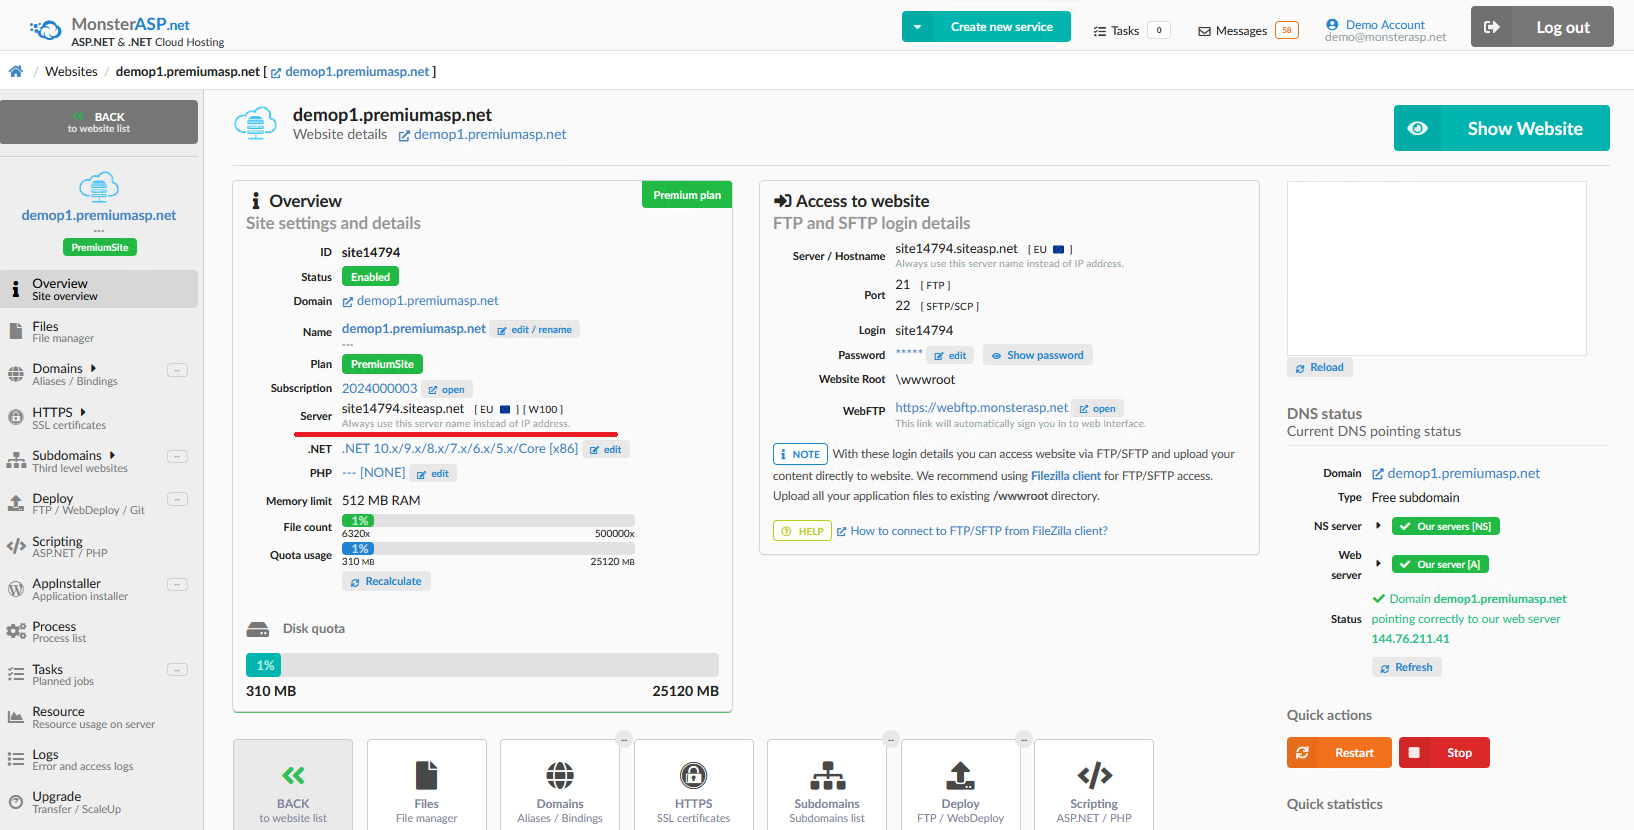Refresh DNS status
This screenshot has height=830, width=1634.
point(1406,667)
